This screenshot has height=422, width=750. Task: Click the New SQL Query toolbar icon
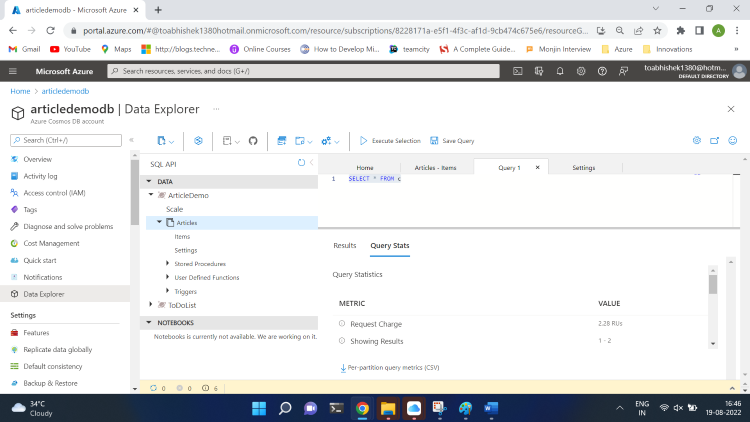click(282, 141)
